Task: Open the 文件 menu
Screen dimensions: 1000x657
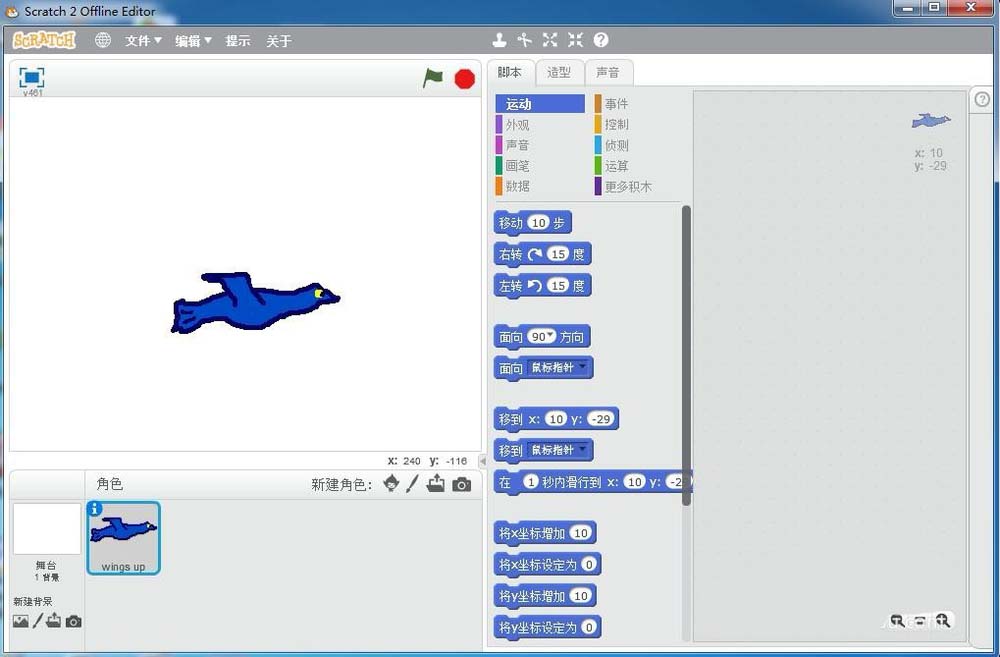Action: (140, 41)
